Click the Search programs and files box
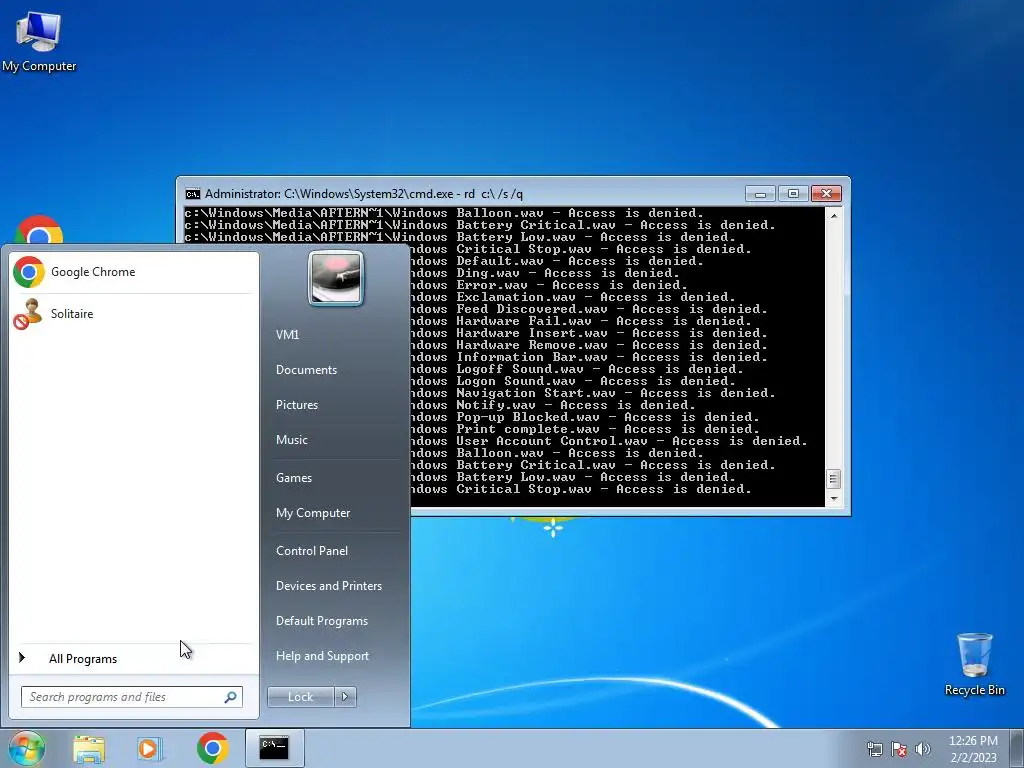This screenshot has height=768, width=1024. click(x=131, y=697)
